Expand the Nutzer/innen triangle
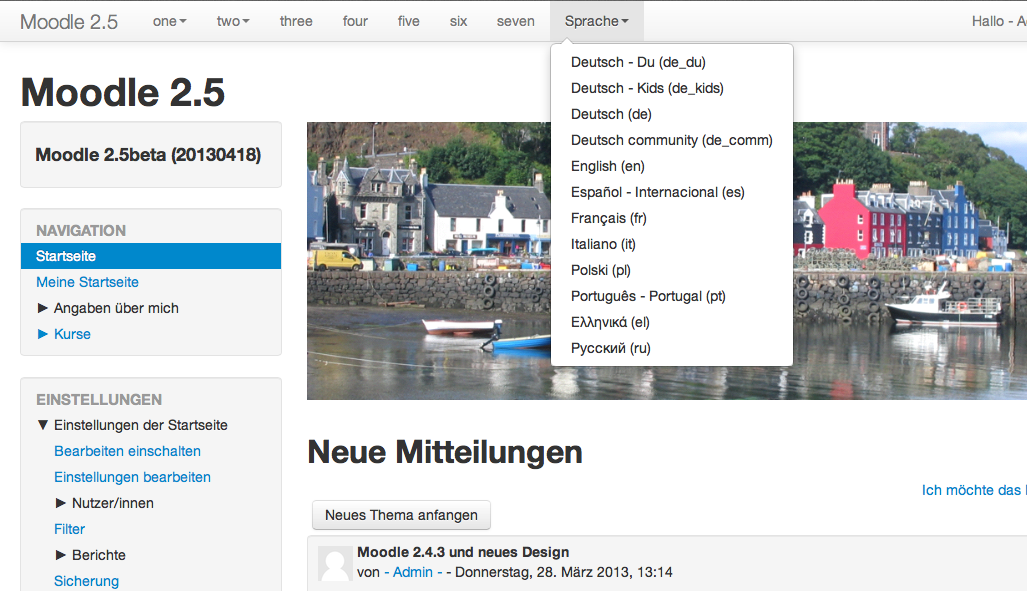The height and width of the screenshot is (591, 1027). tap(60, 503)
